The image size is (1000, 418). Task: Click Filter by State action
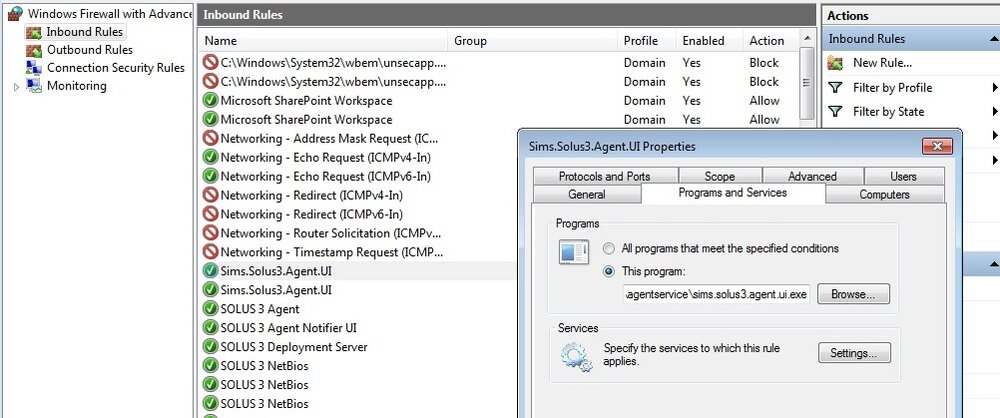pyautogui.click(x=888, y=112)
